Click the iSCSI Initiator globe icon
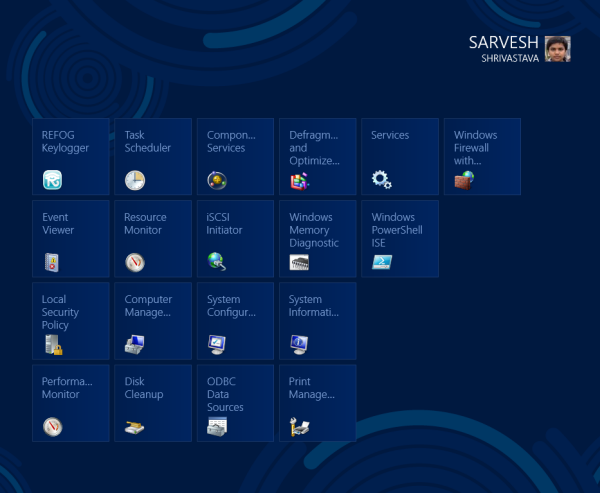Image resolution: width=600 pixels, height=493 pixels. 217,262
